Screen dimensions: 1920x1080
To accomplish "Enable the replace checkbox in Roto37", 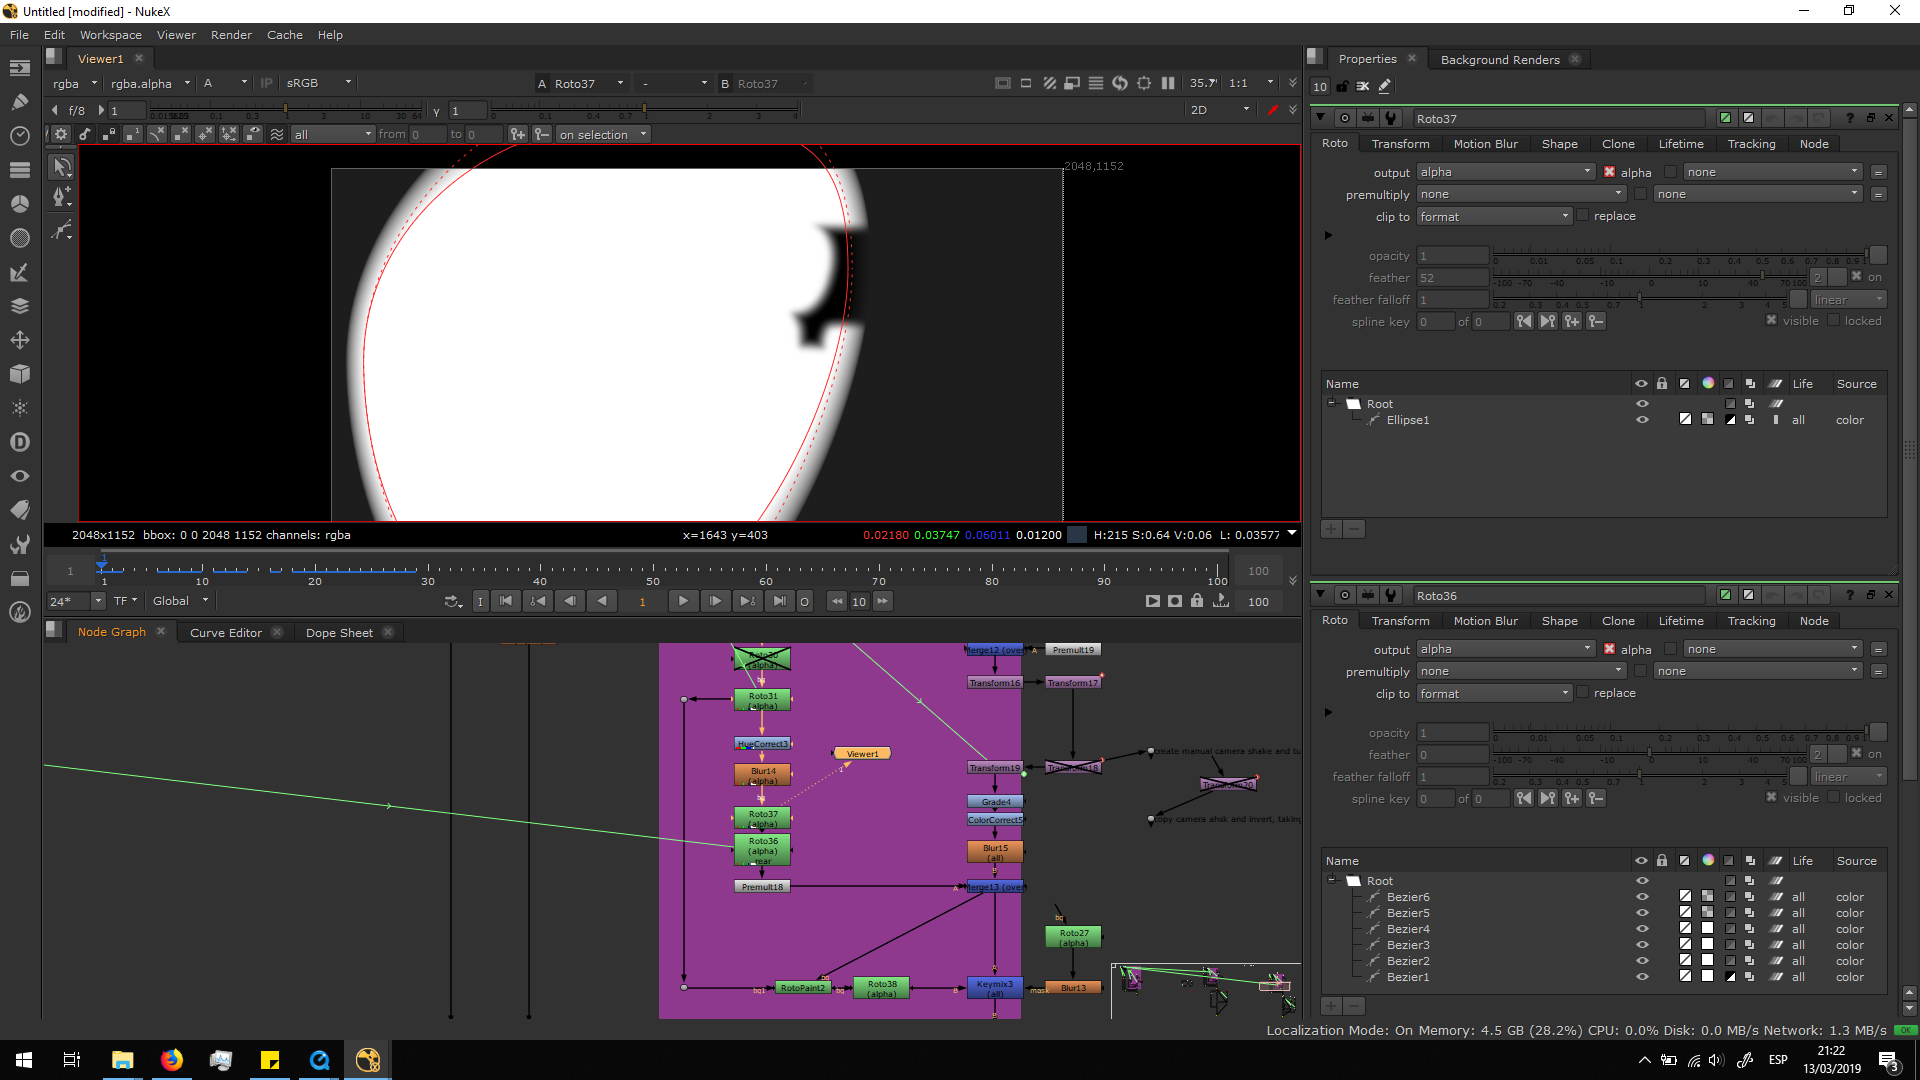I will point(1582,216).
